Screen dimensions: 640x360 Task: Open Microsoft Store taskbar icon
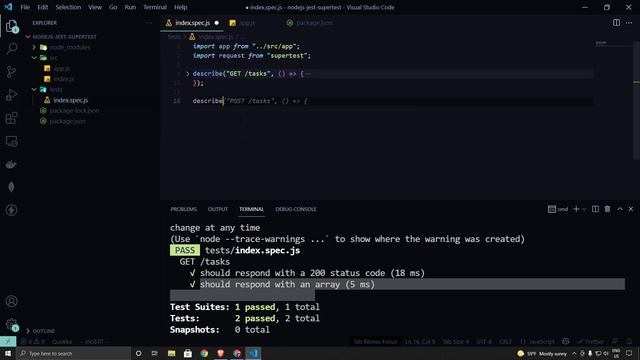[x=188, y=353]
